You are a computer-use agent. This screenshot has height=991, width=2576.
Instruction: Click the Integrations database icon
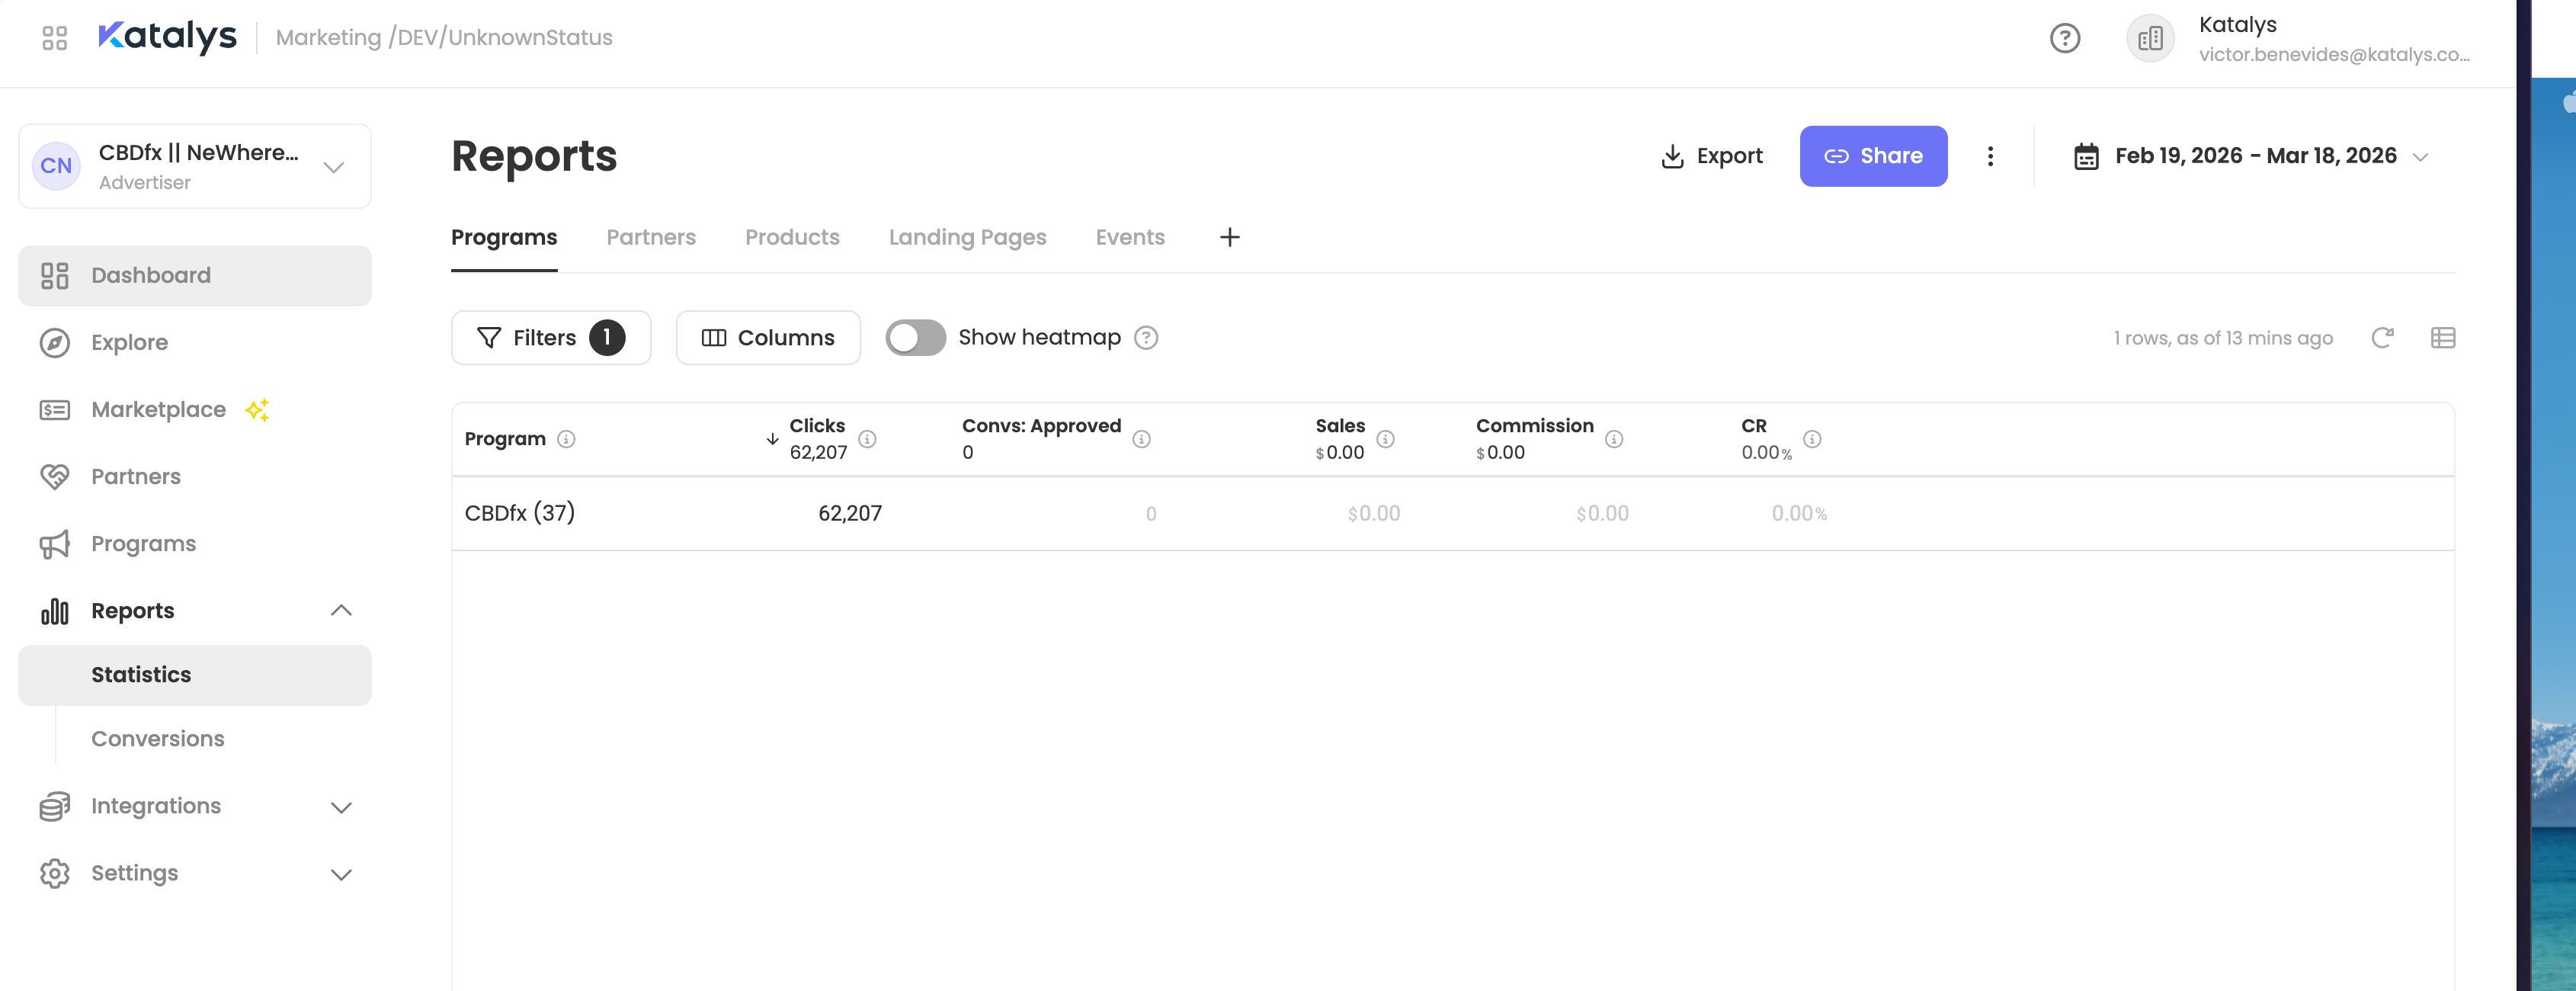pos(55,806)
